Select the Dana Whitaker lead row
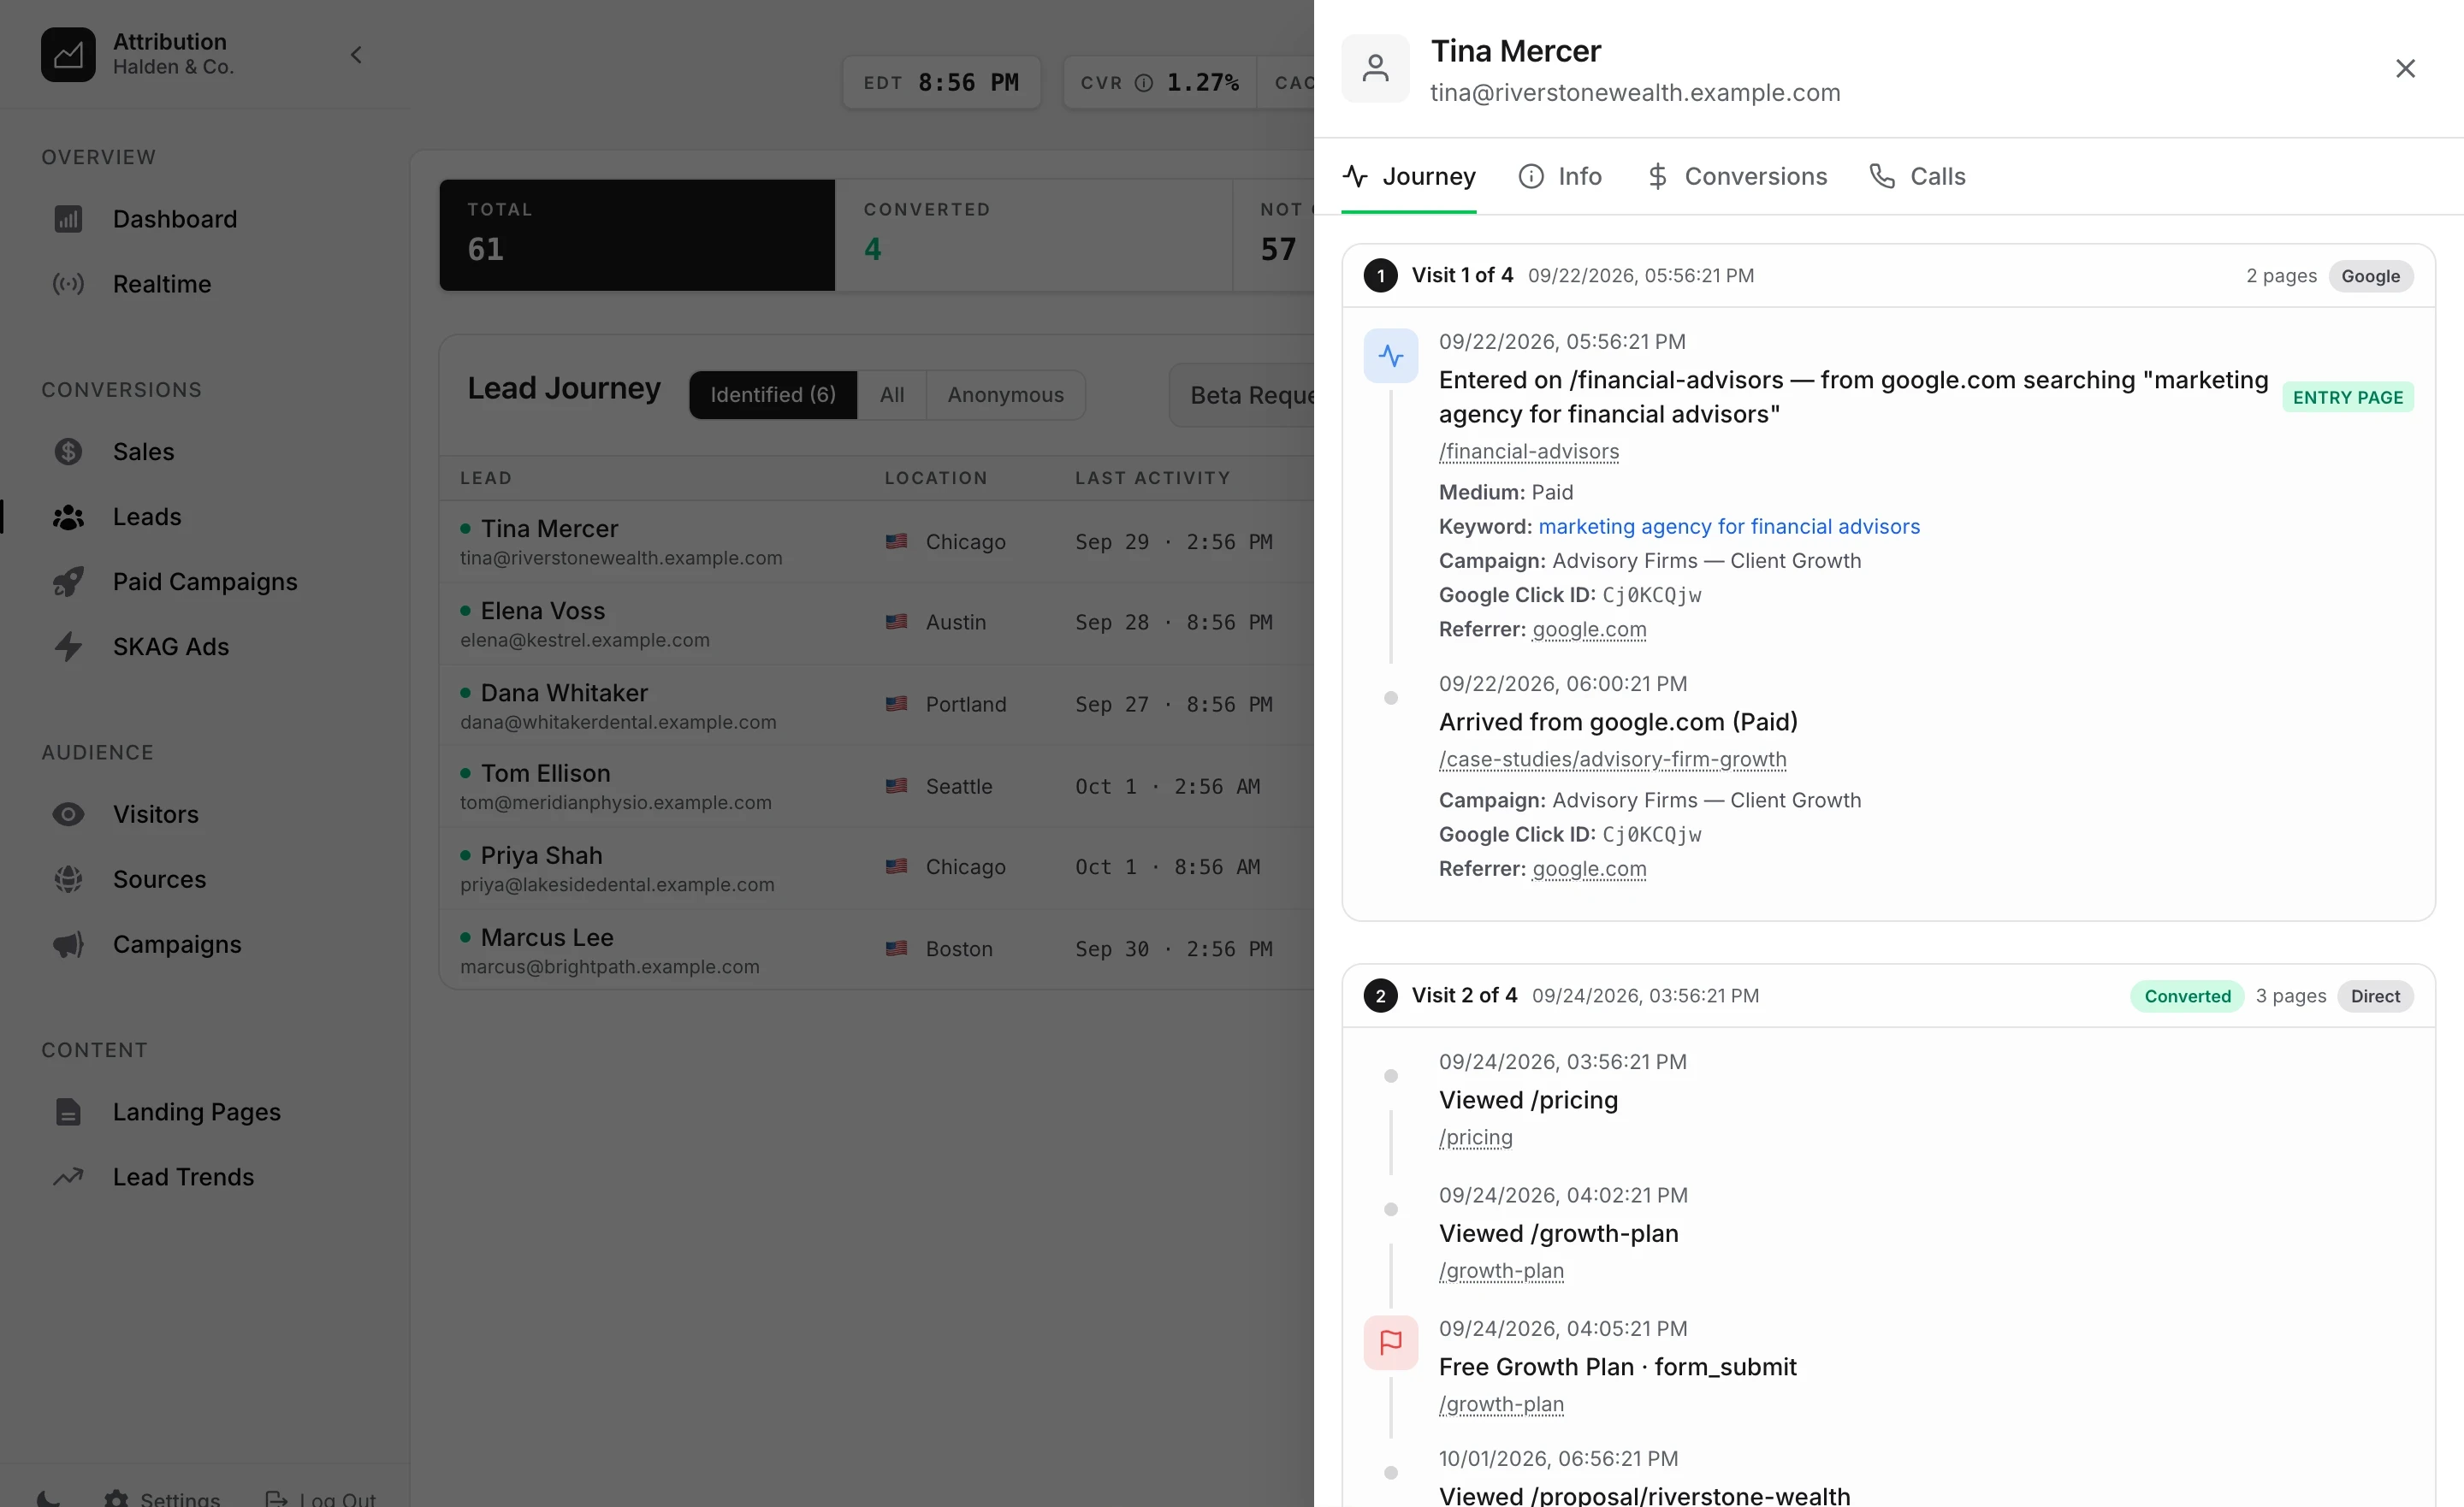 (x=877, y=705)
